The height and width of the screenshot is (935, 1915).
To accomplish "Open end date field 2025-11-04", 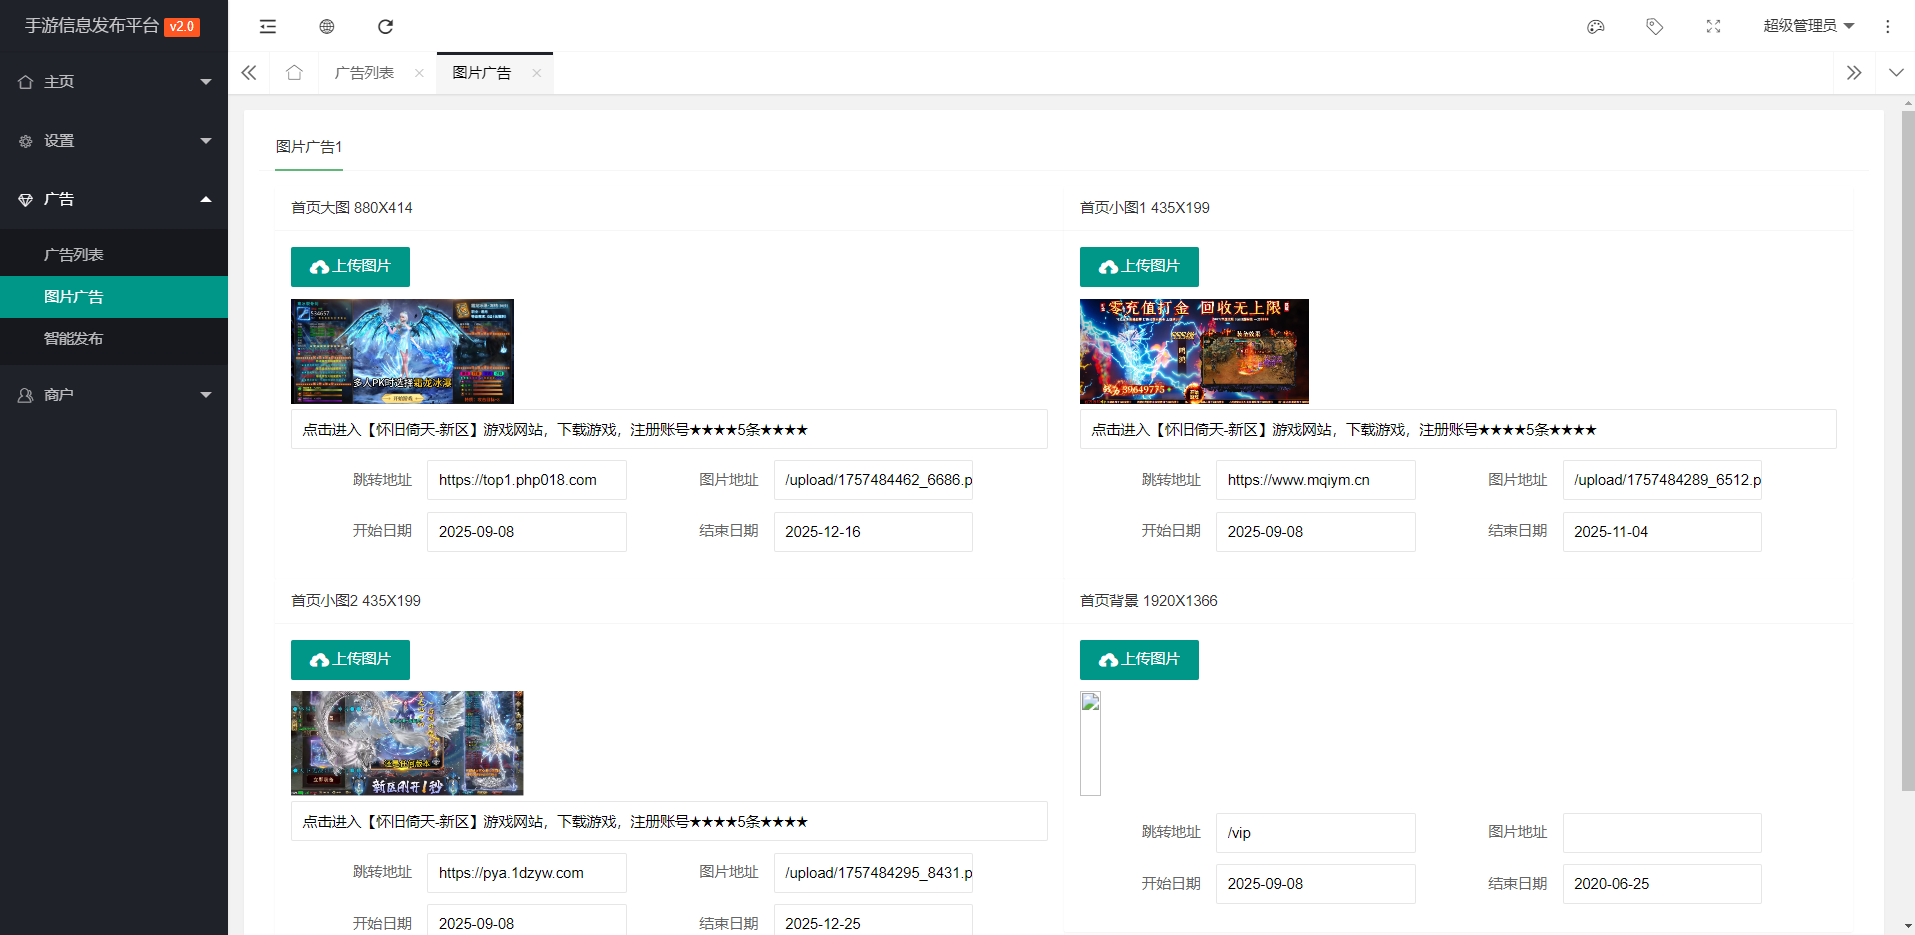I will (1662, 532).
